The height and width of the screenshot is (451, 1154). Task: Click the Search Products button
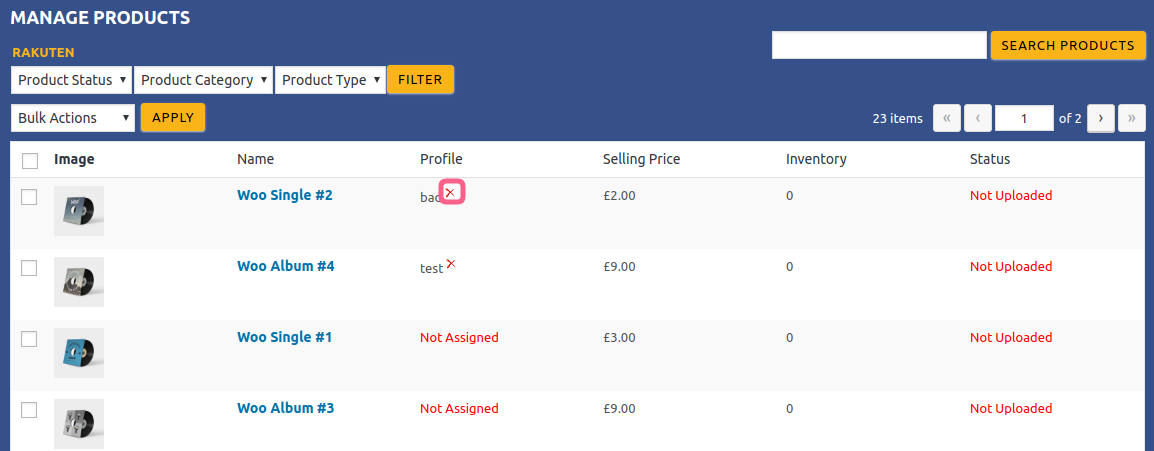point(1067,46)
